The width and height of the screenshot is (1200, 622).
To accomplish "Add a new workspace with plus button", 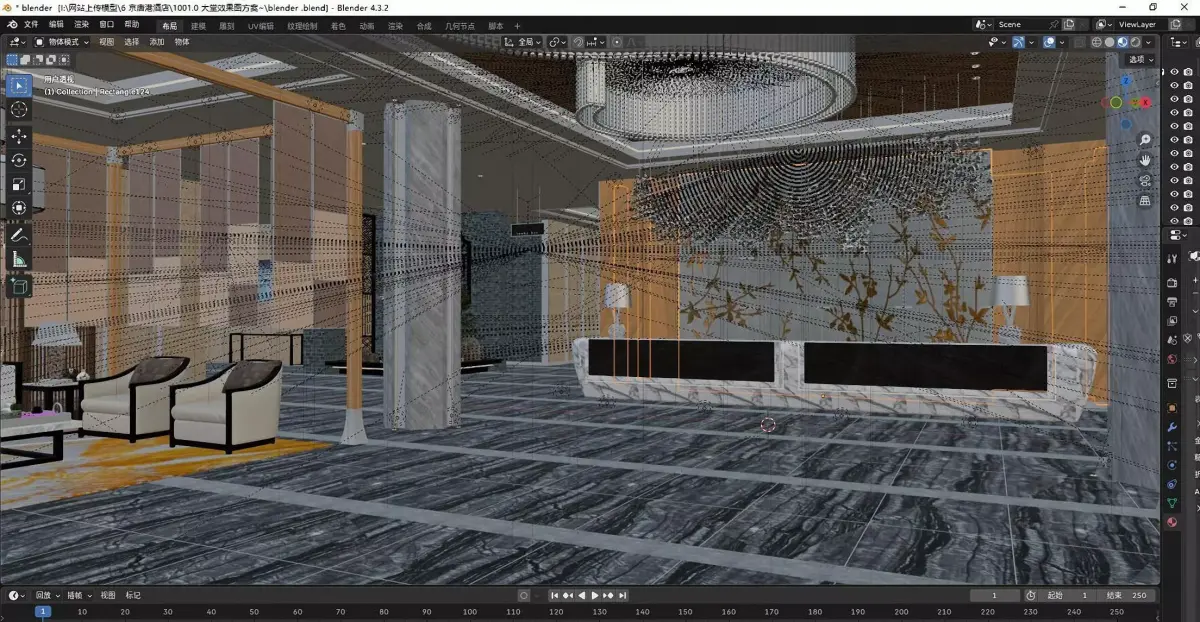I will [517, 25].
